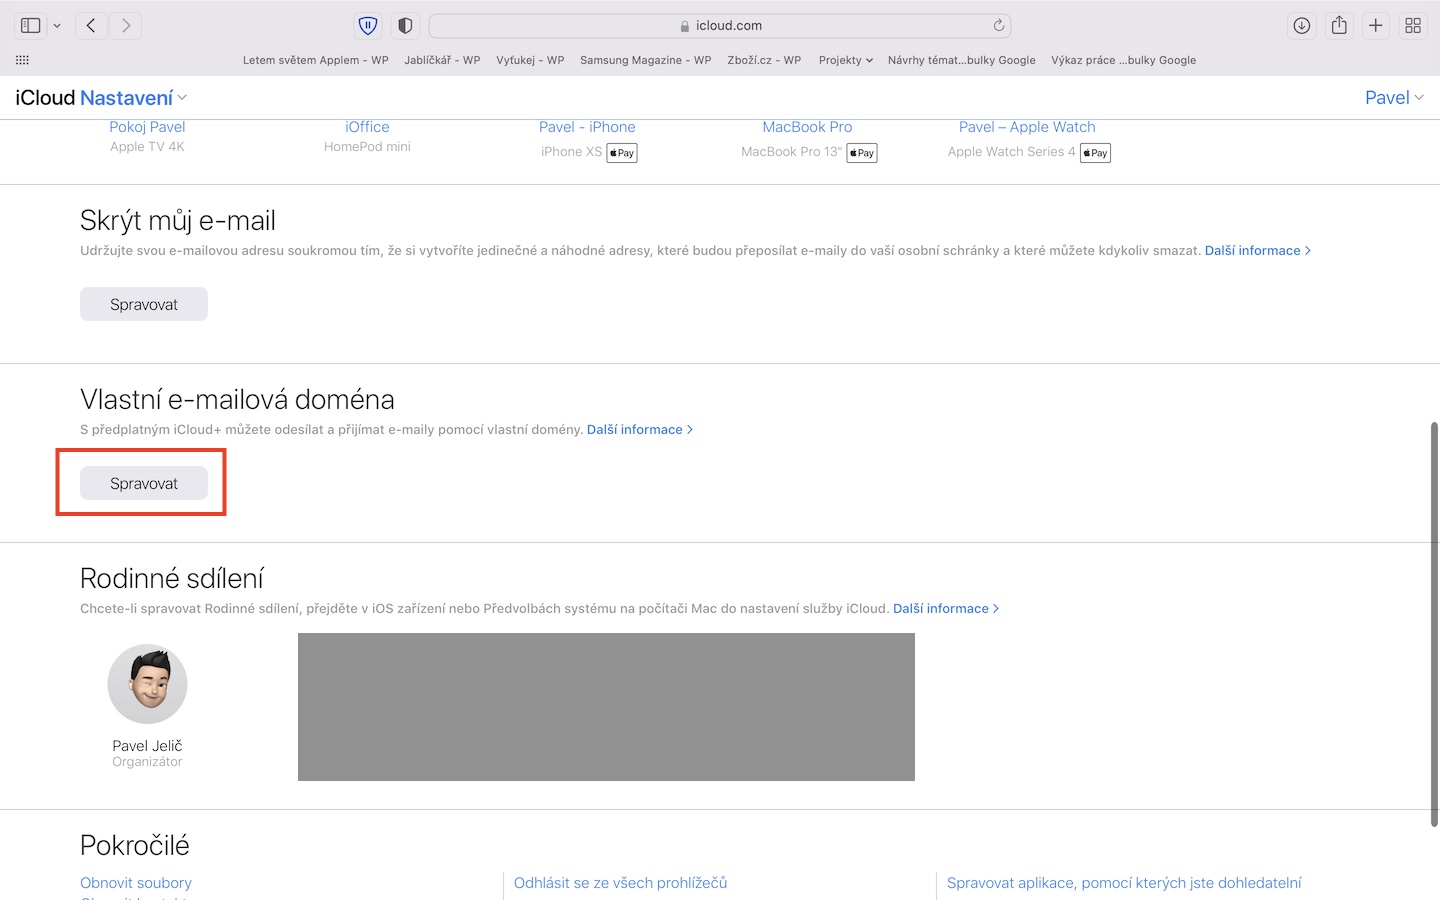Click the Pokročilé heading
Image resolution: width=1440 pixels, height=900 pixels.
(x=135, y=846)
